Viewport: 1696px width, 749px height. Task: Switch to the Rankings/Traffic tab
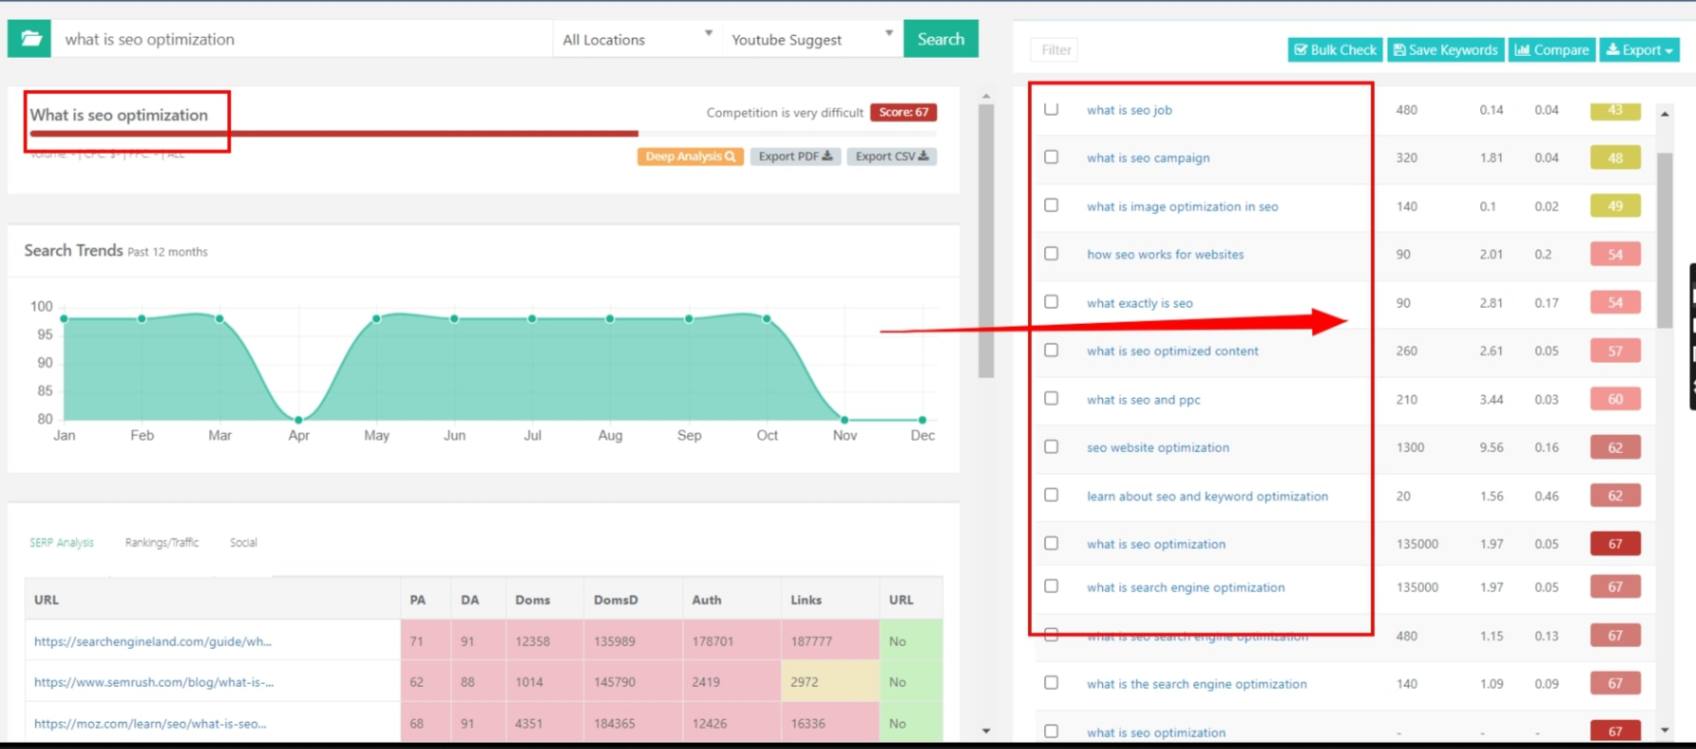162,542
